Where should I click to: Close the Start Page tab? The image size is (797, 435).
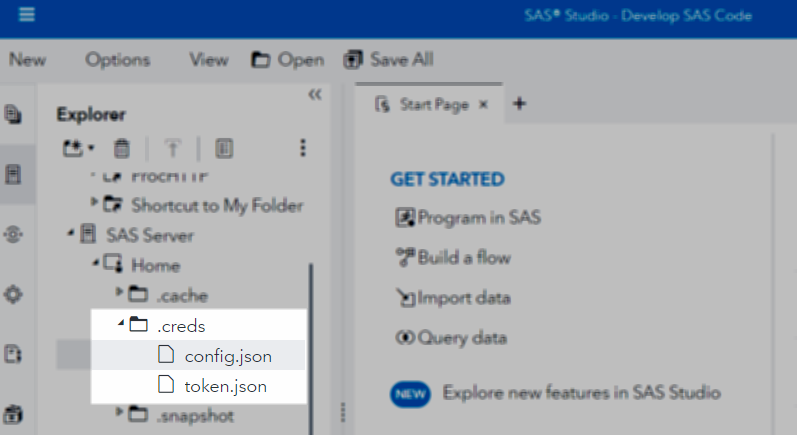483,105
